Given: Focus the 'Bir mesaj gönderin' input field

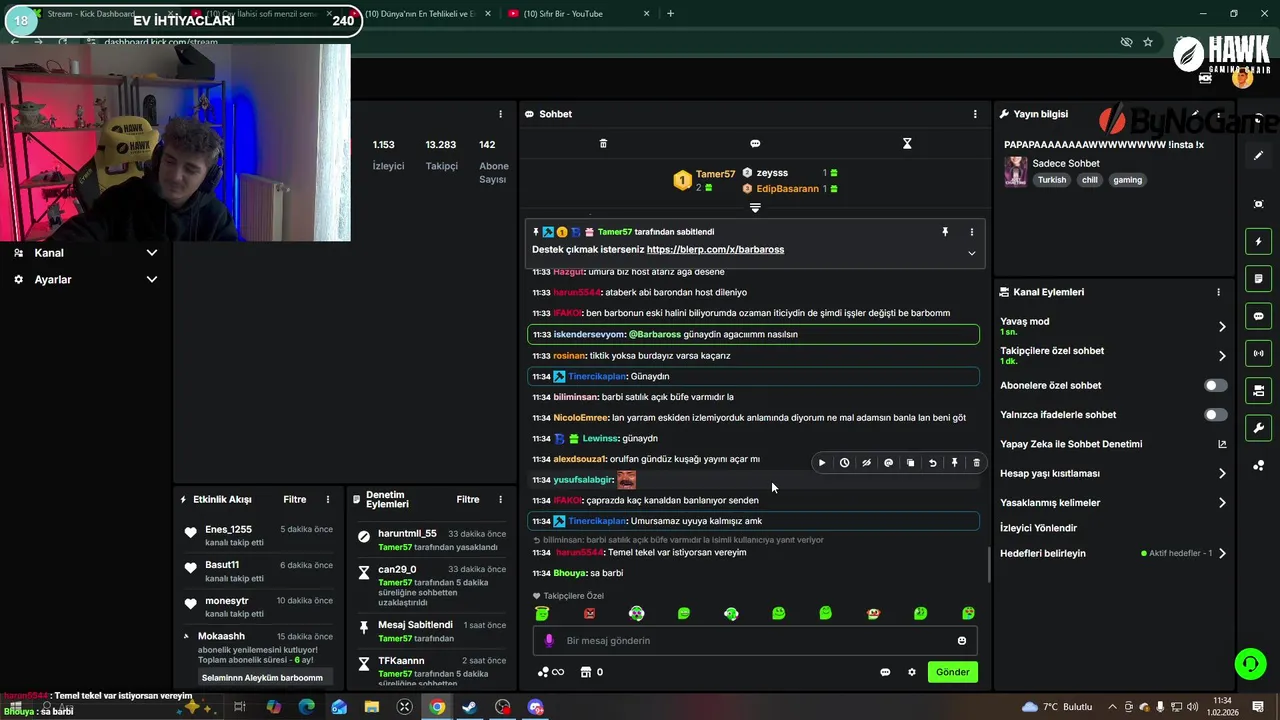Looking at the screenshot, I should click(755, 641).
